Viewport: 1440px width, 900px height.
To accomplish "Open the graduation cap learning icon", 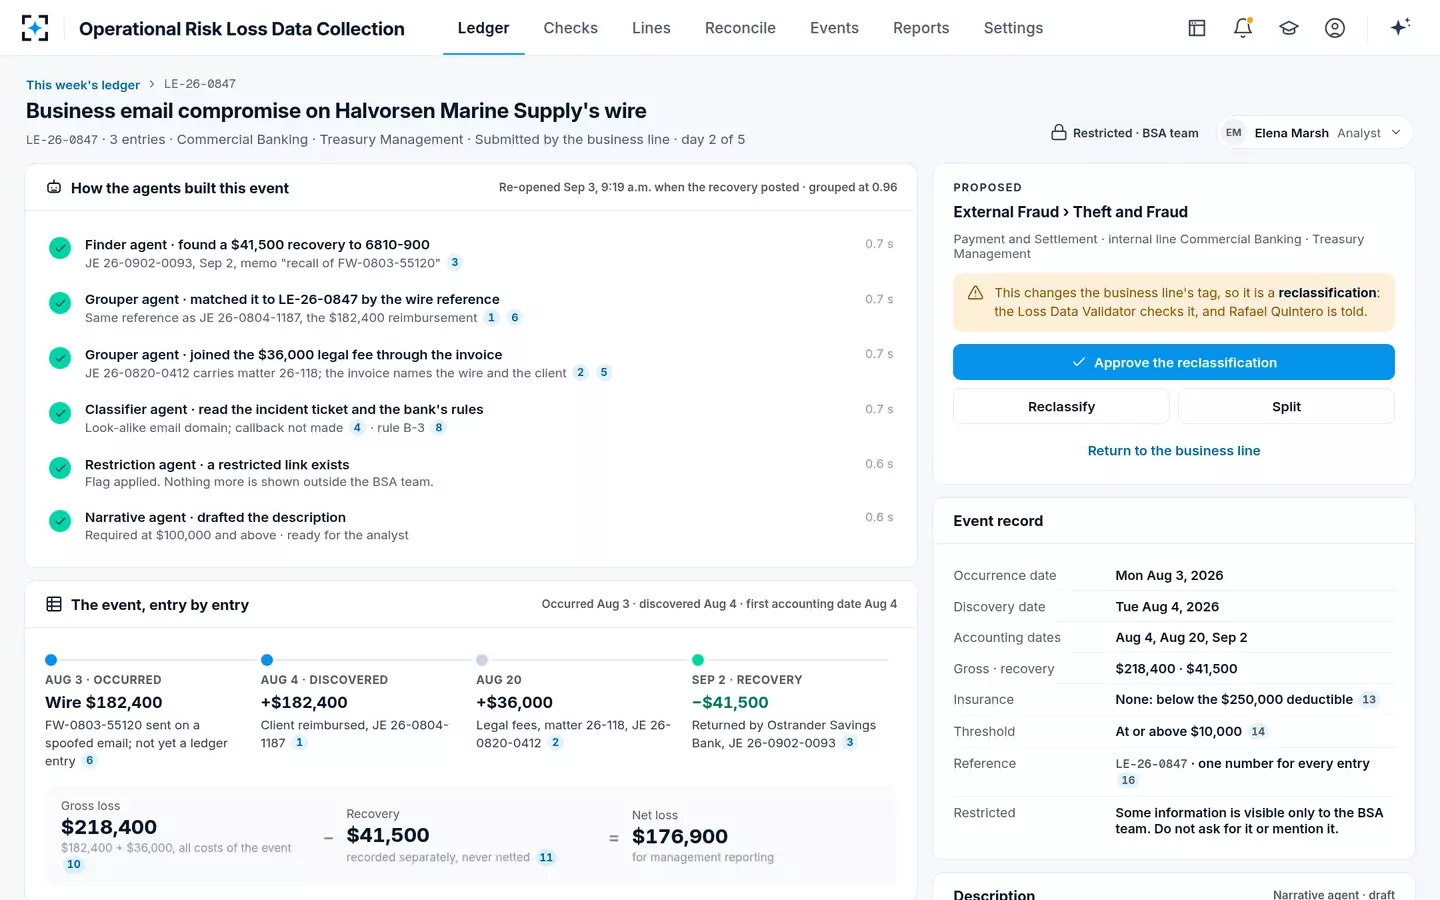I will coord(1289,28).
